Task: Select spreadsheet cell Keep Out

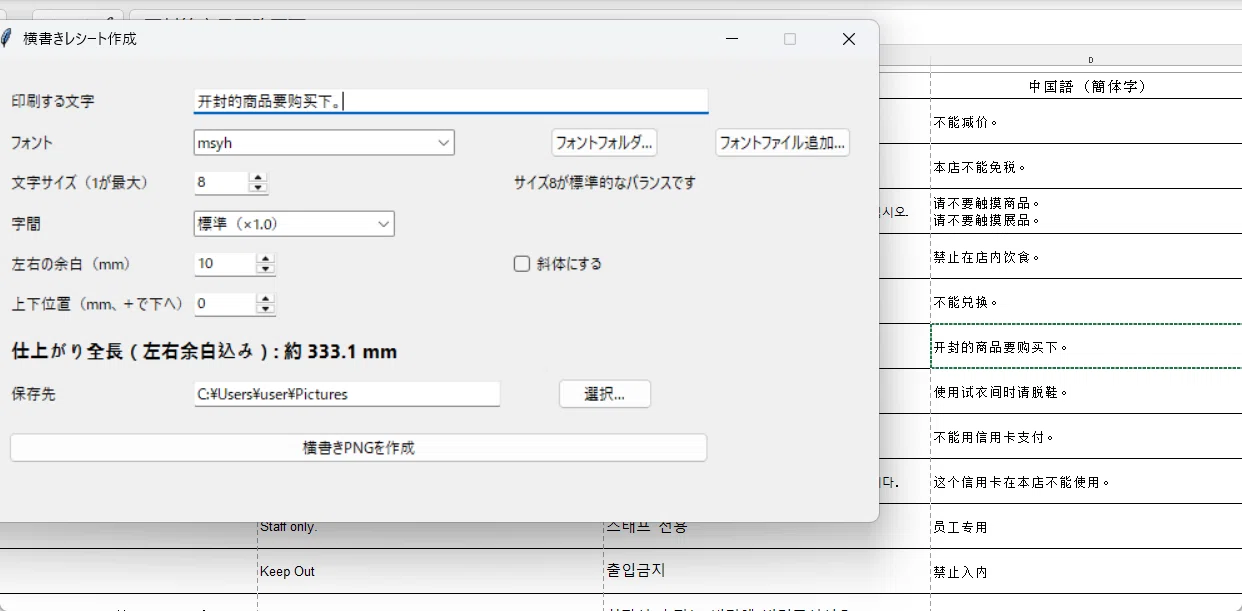Action: [430, 571]
